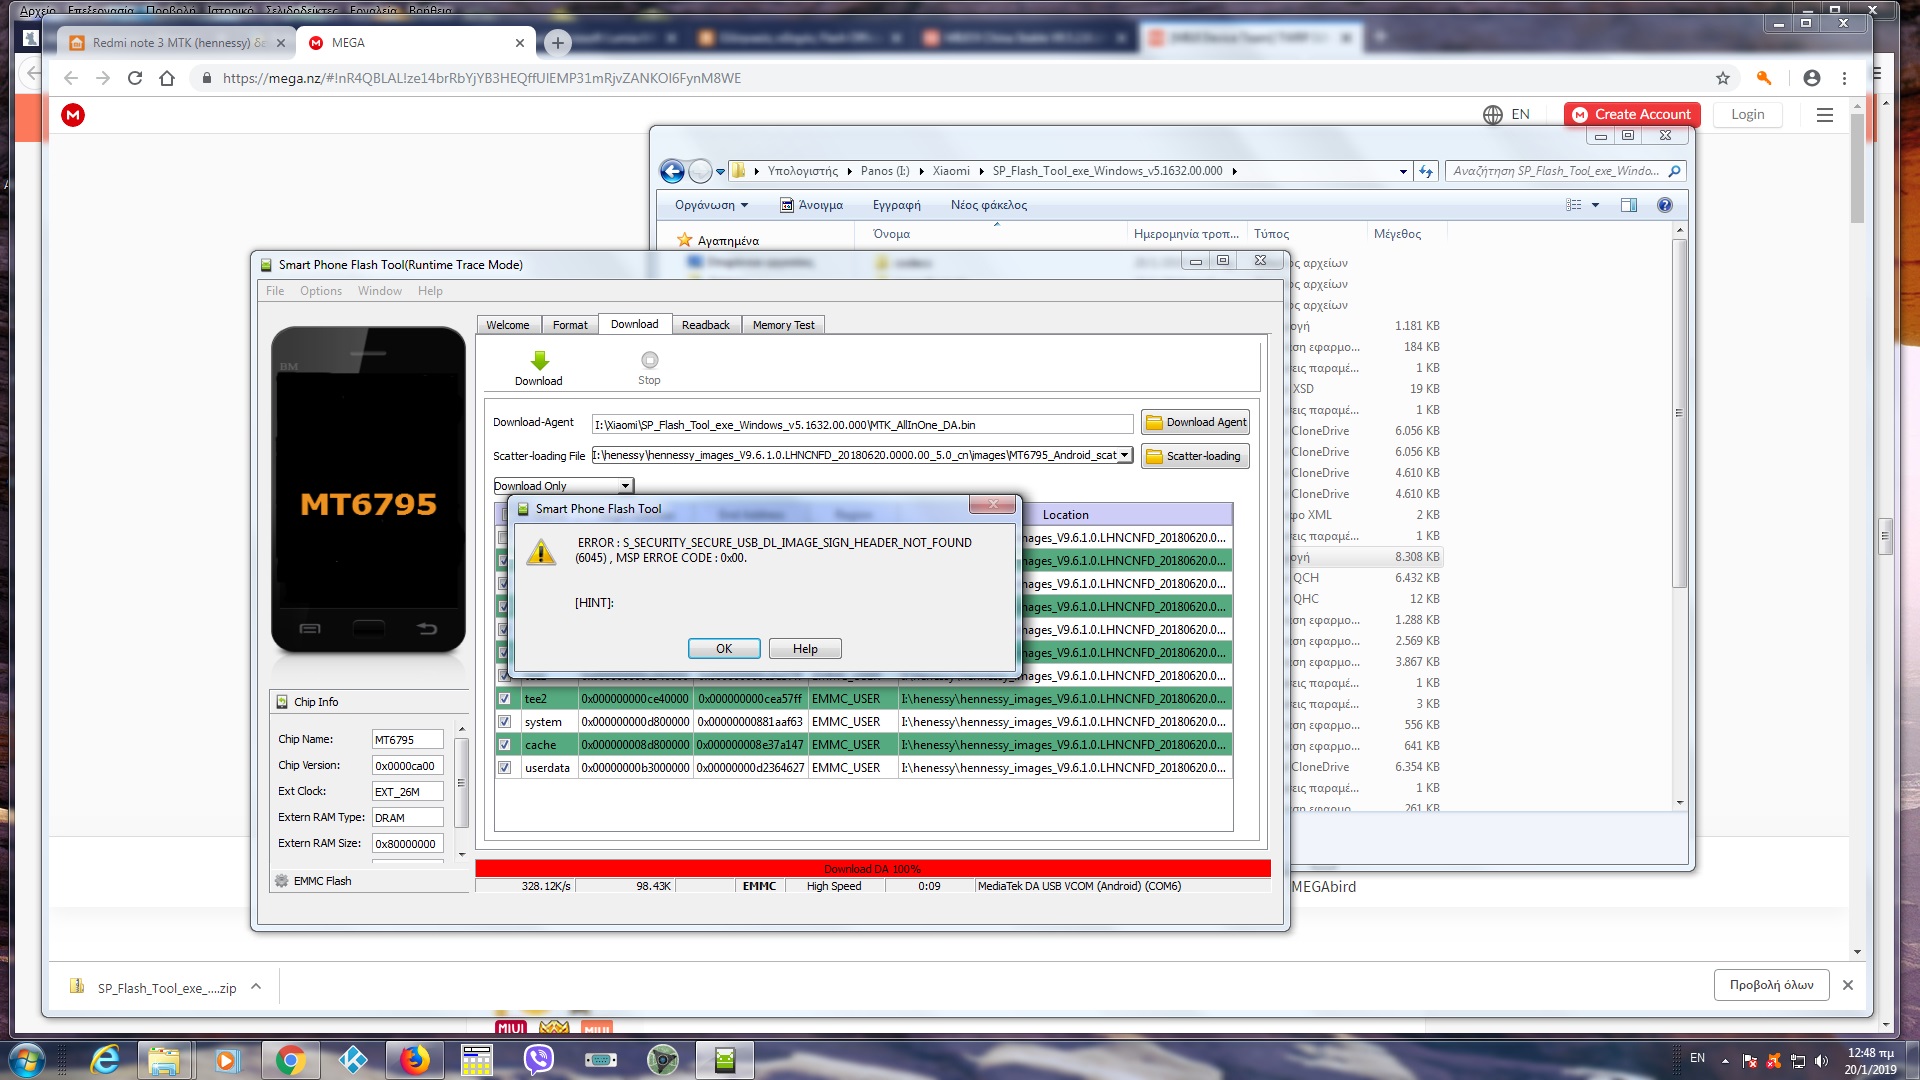The image size is (1920, 1080).
Task: Open Viber from the taskbar
Action: tap(539, 1059)
